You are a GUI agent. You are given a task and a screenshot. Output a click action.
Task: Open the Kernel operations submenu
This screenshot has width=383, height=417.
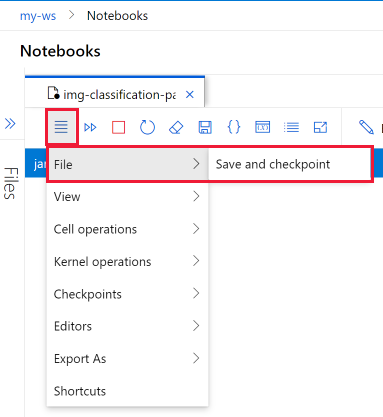pos(127,261)
